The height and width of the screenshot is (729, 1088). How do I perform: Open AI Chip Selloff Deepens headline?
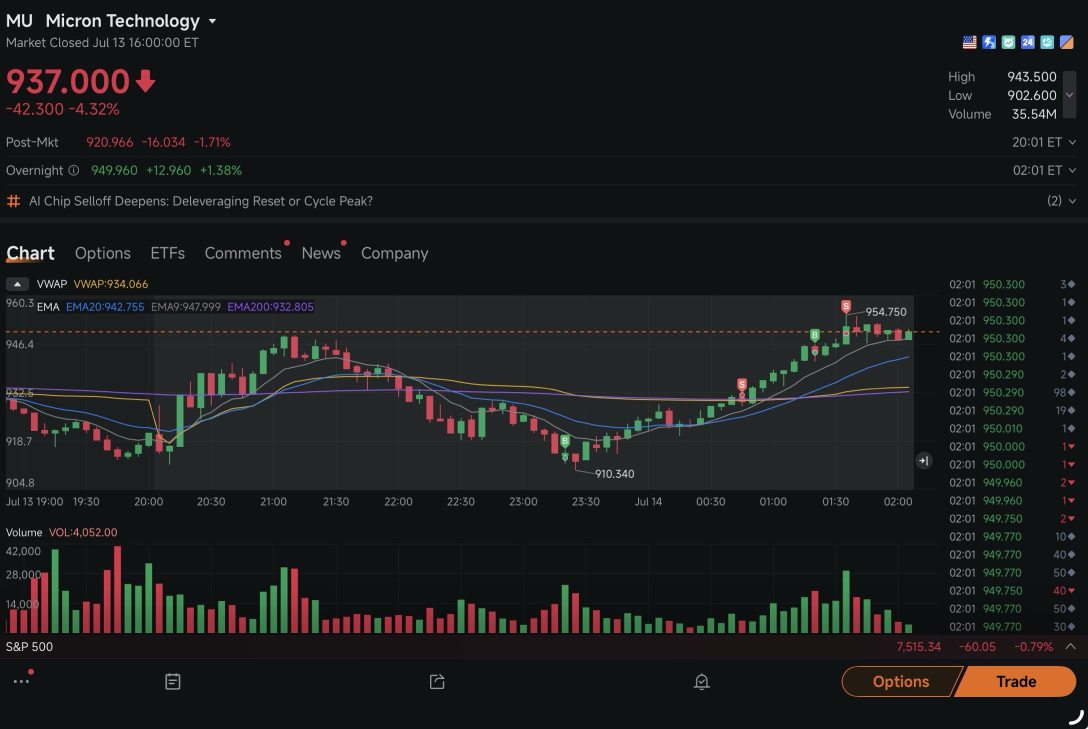pos(201,201)
